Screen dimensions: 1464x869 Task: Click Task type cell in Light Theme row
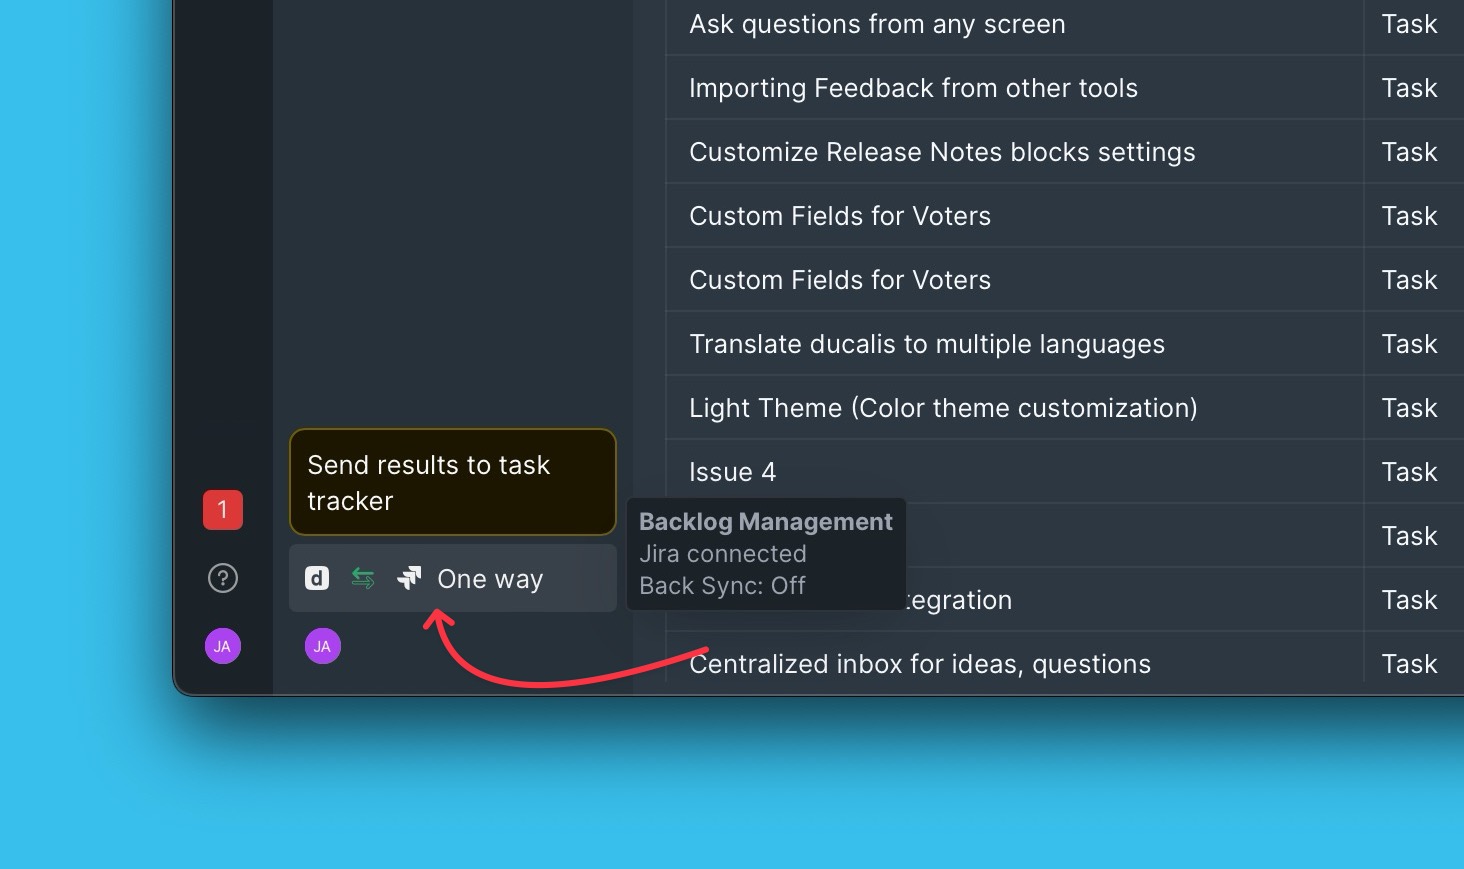point(1409,408)
